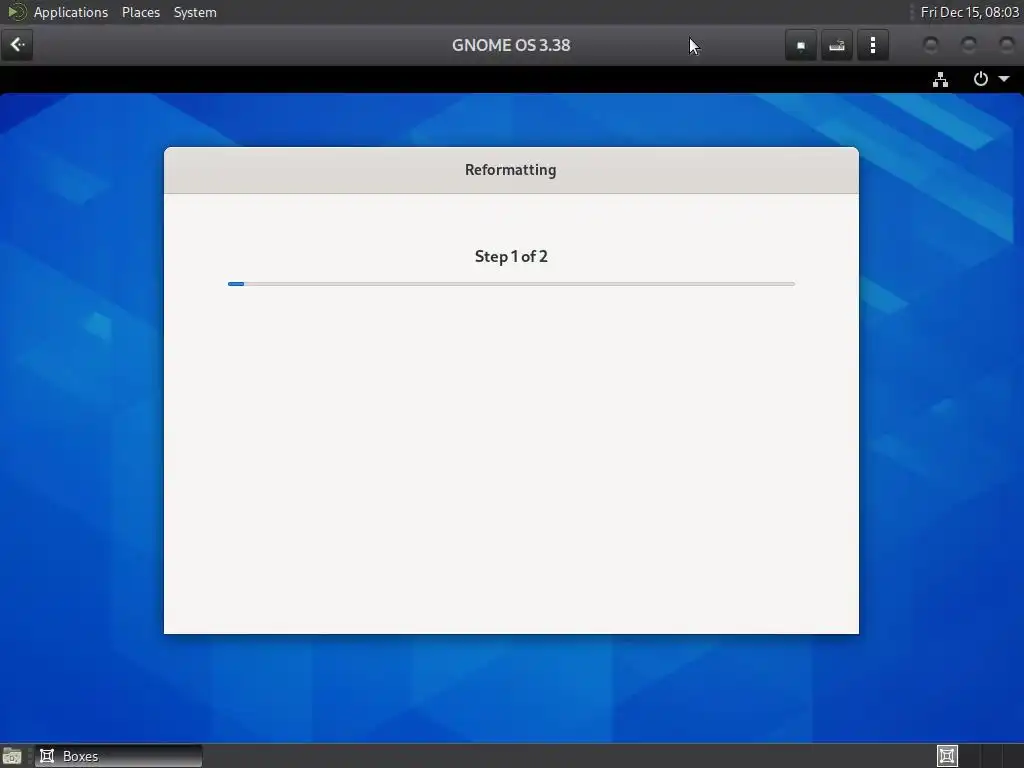Open the three-dot menu in Boxes
Screen dimensions: 1024x768
coord(872,45)
